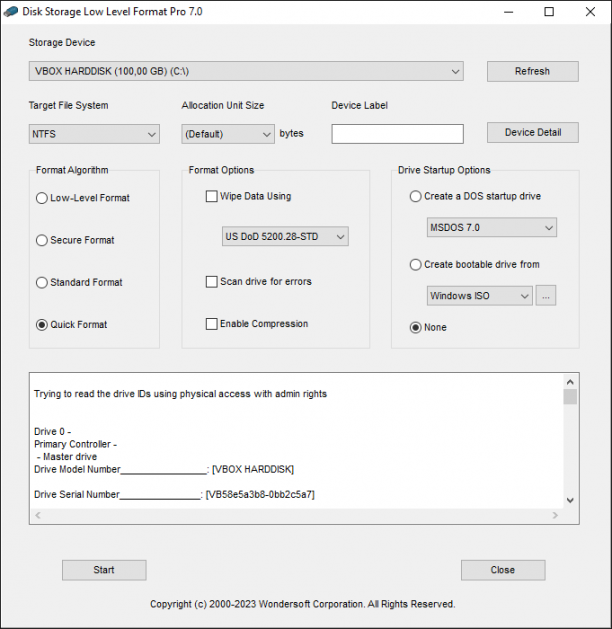Open the Storage Device dropdown
The height and width of the screenshot is (629, 612).
click(246, 71)
